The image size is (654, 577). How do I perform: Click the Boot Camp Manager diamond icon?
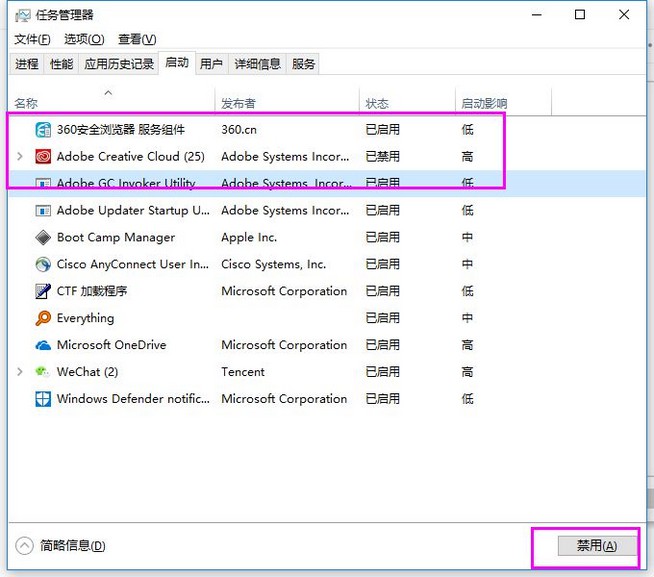(x=43, y=237)
